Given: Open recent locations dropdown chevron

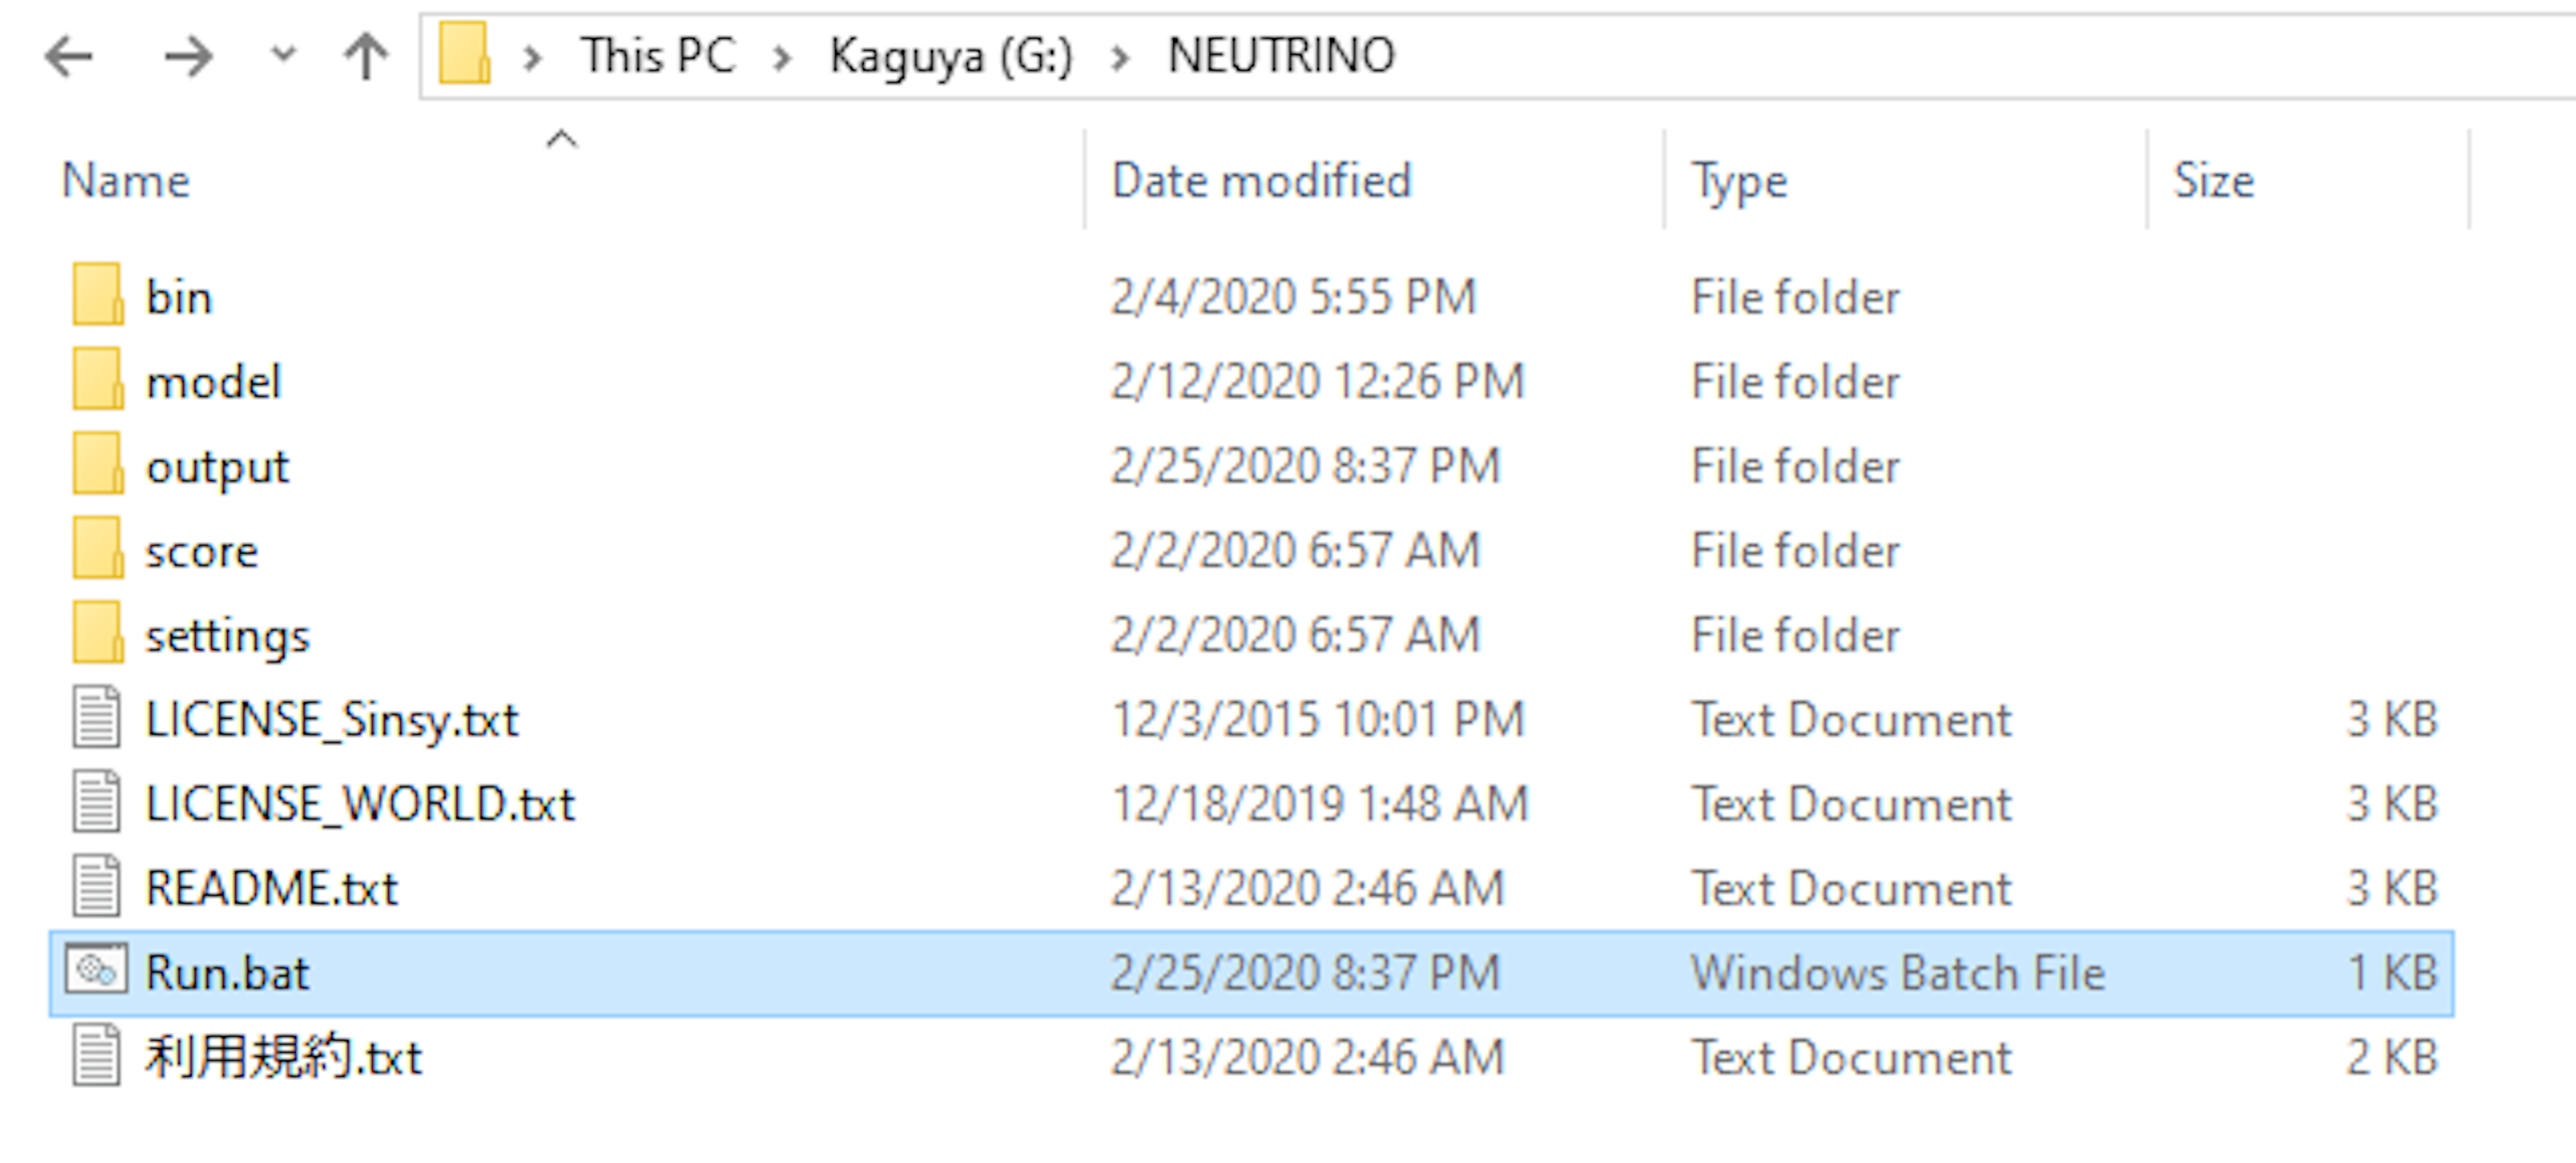Looking at the screenshot, I should [284, 54].
